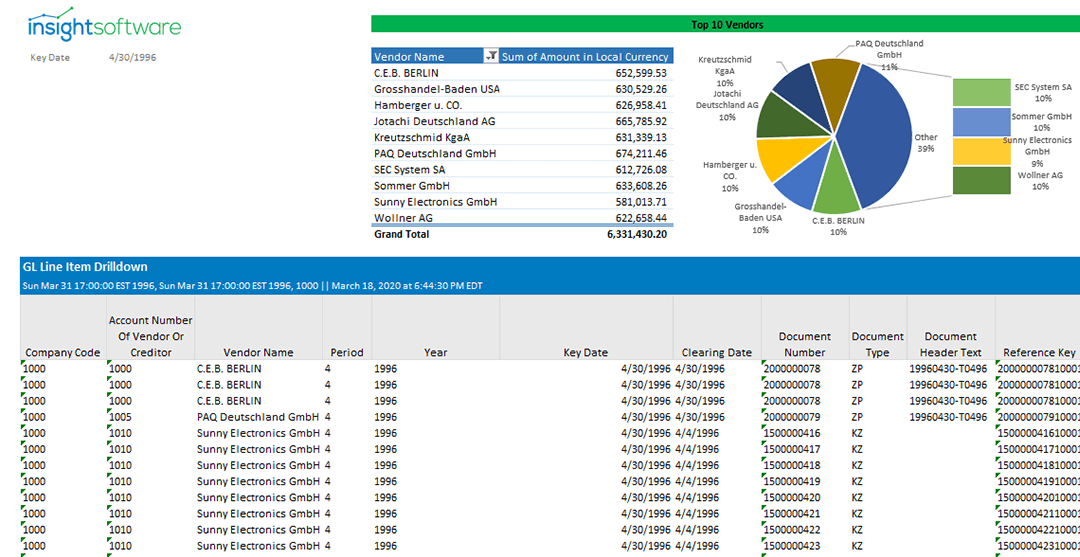Open the Vendor Name filter dropdown

pyautogui.click(x=491, y=56)
